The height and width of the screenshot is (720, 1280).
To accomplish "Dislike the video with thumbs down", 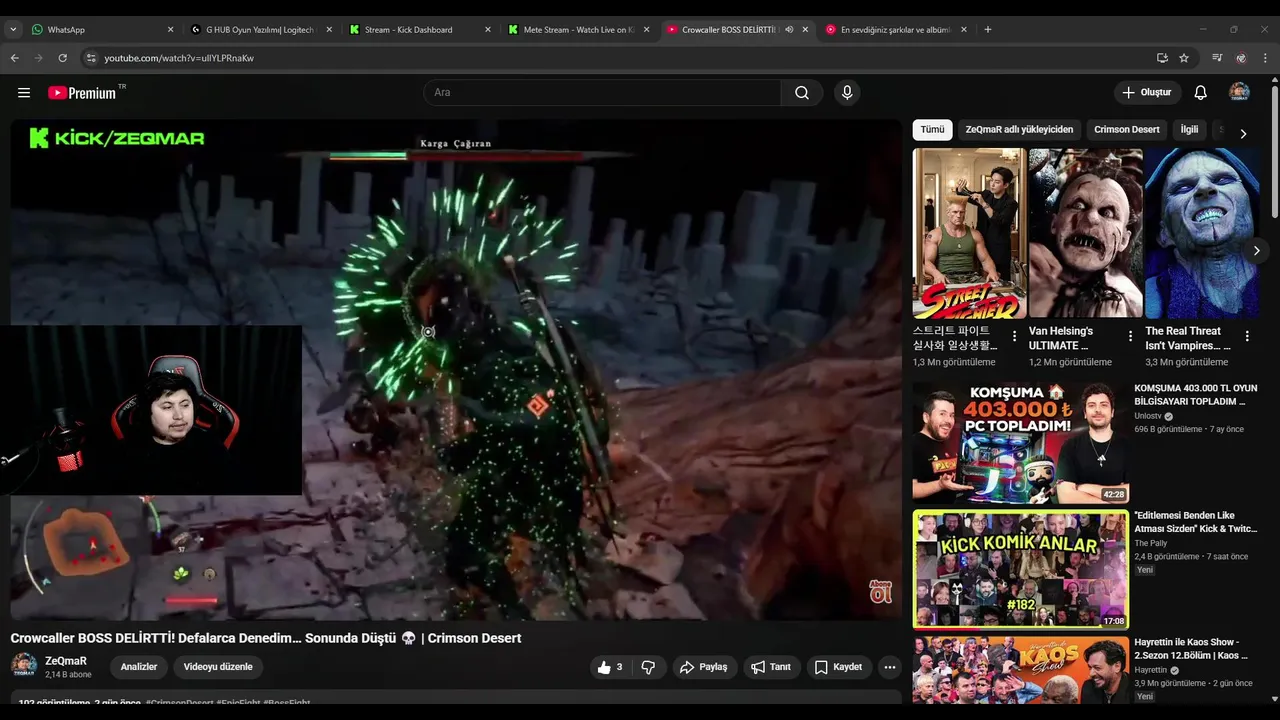I will pyautogui.click(x=648, y=667).
